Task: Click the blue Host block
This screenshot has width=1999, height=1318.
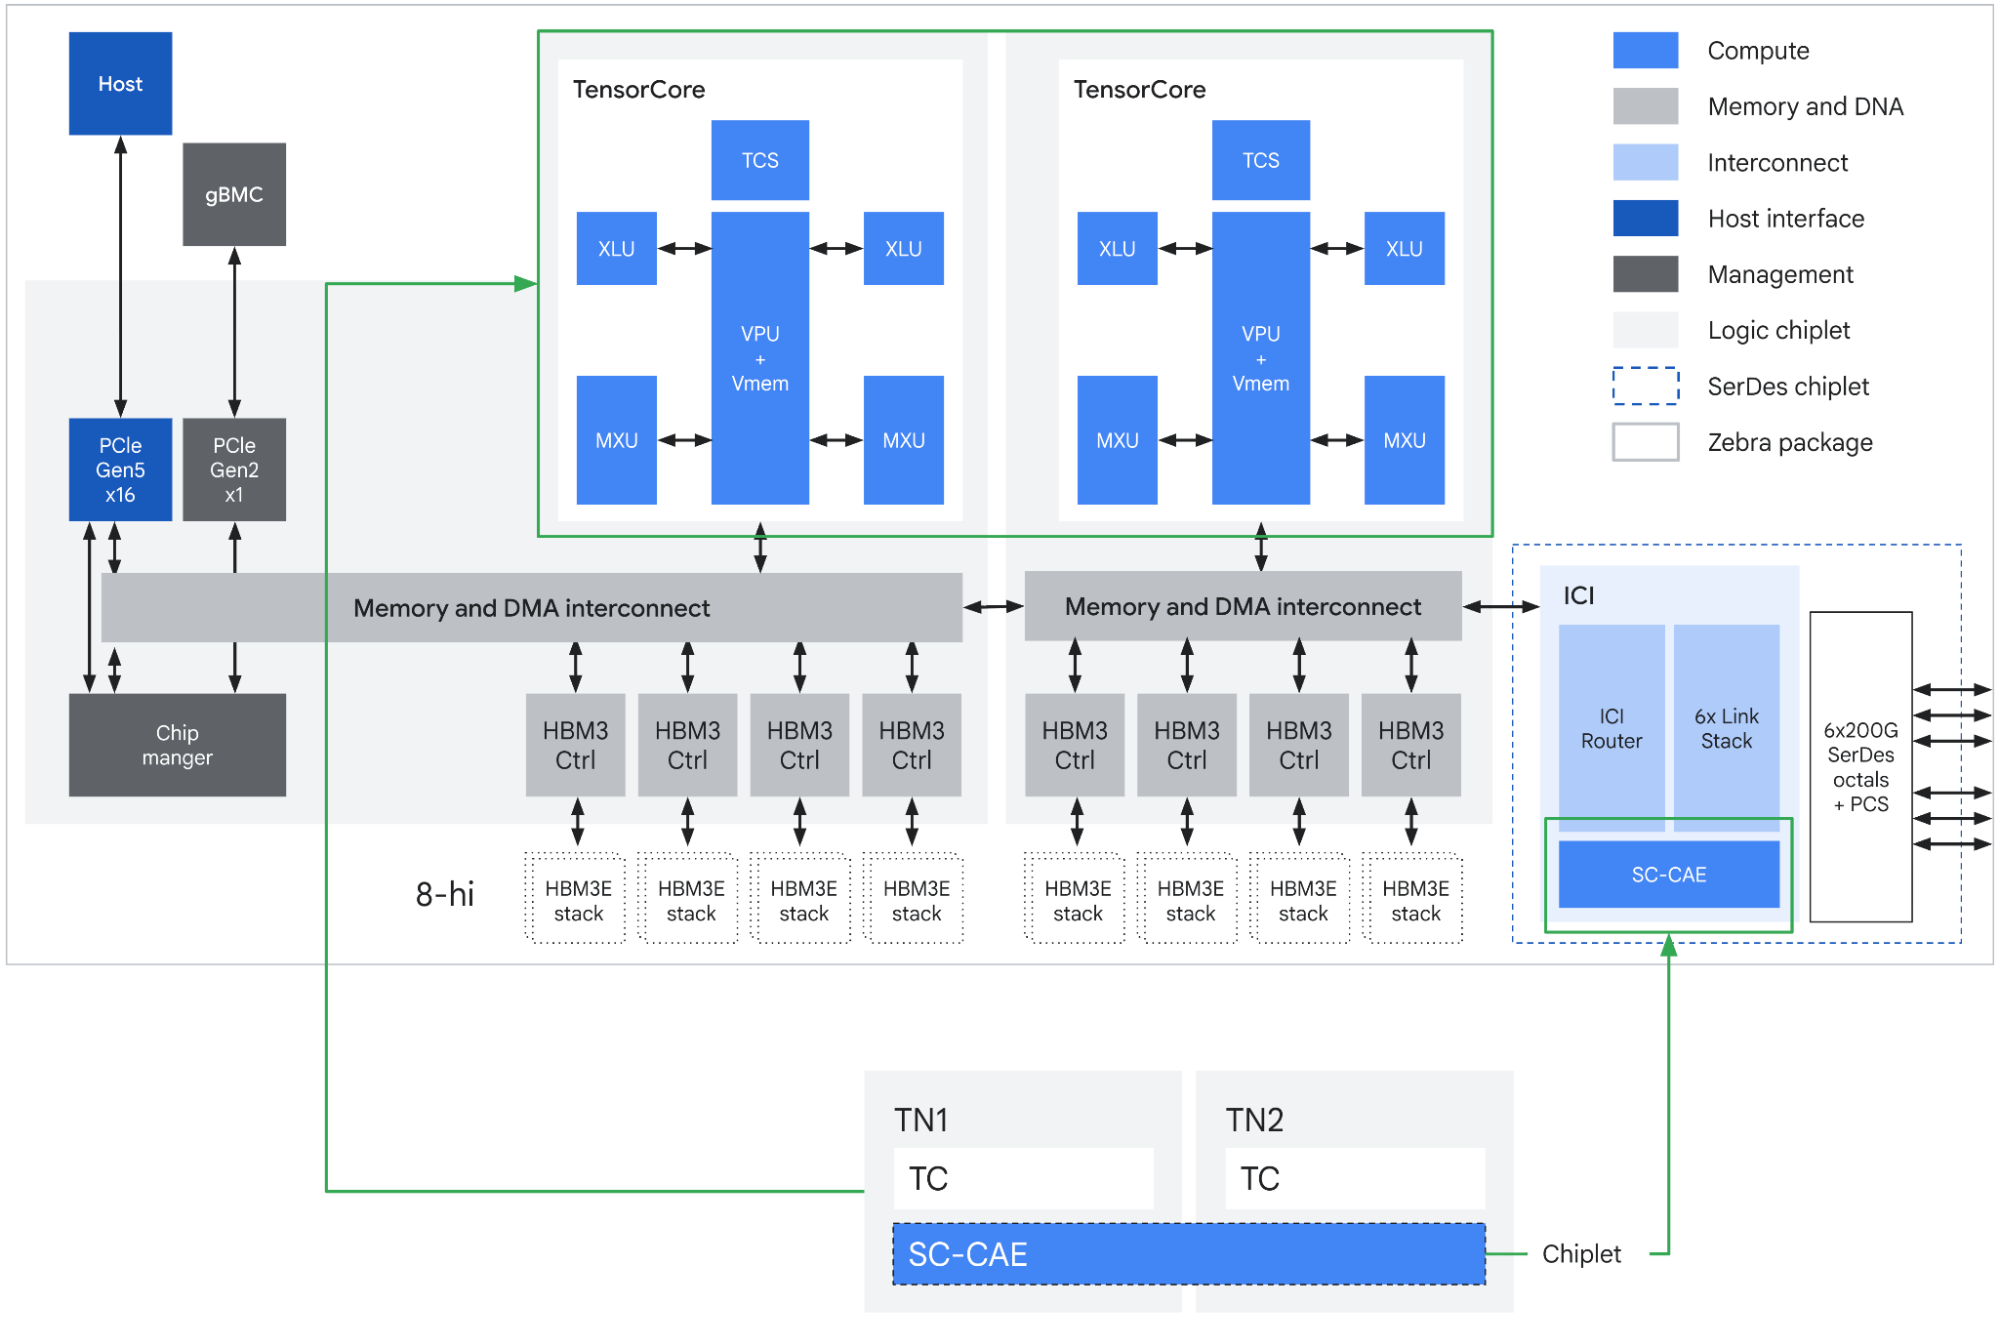Action: click(120, 83)
